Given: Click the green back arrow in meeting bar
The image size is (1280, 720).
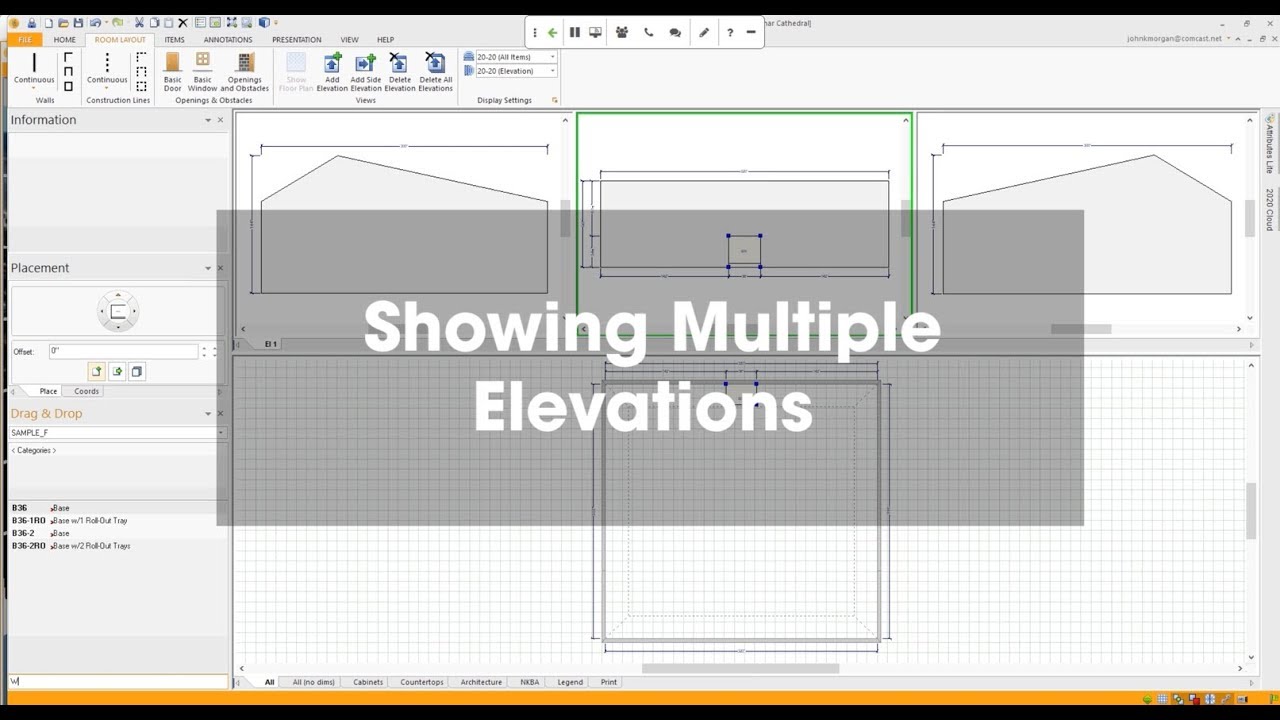Looking at the screenshot, I should click(552, 32).
